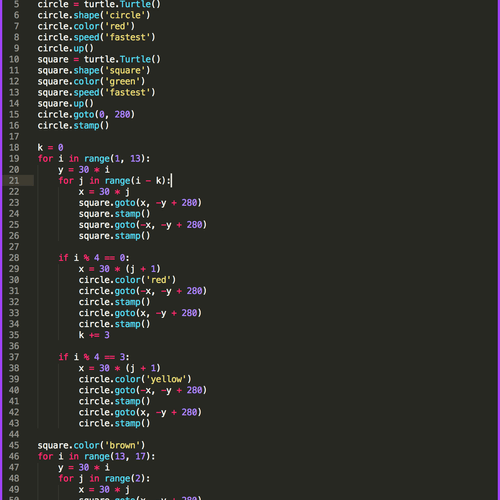Click the square.up() line
Screen dimensions: 500x500
(x=65, y=103)
